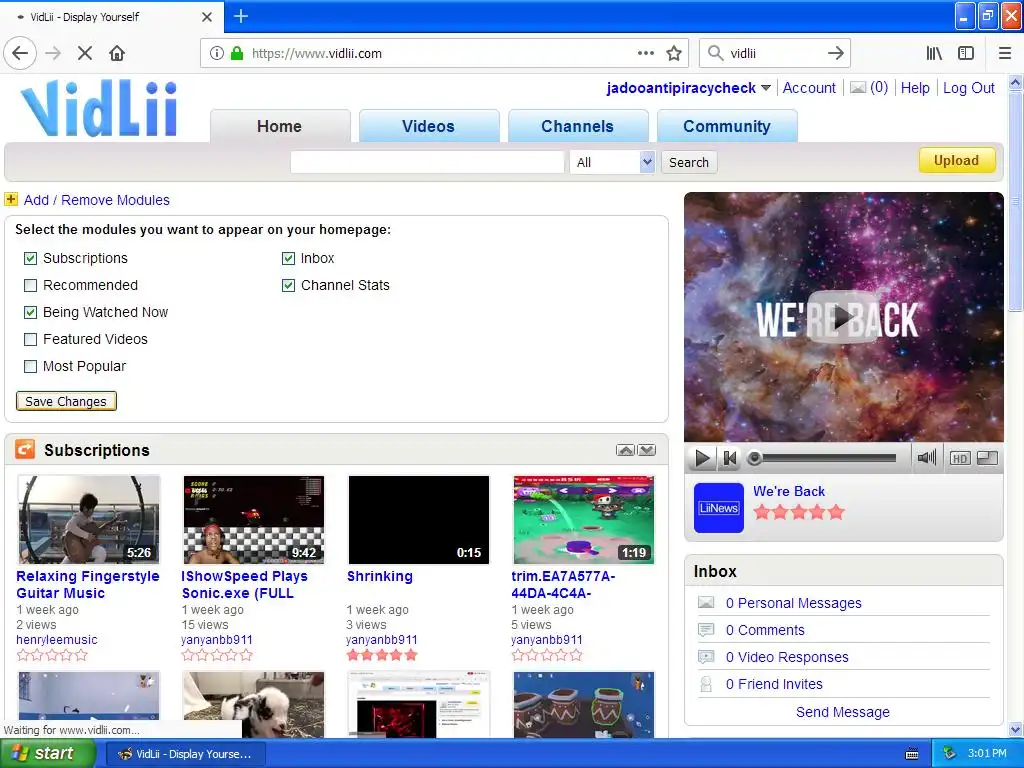Viewport: 1024px width, 768px height.
Task: Toggle the sidebar view icon
Action: click(x=966, y=53)
